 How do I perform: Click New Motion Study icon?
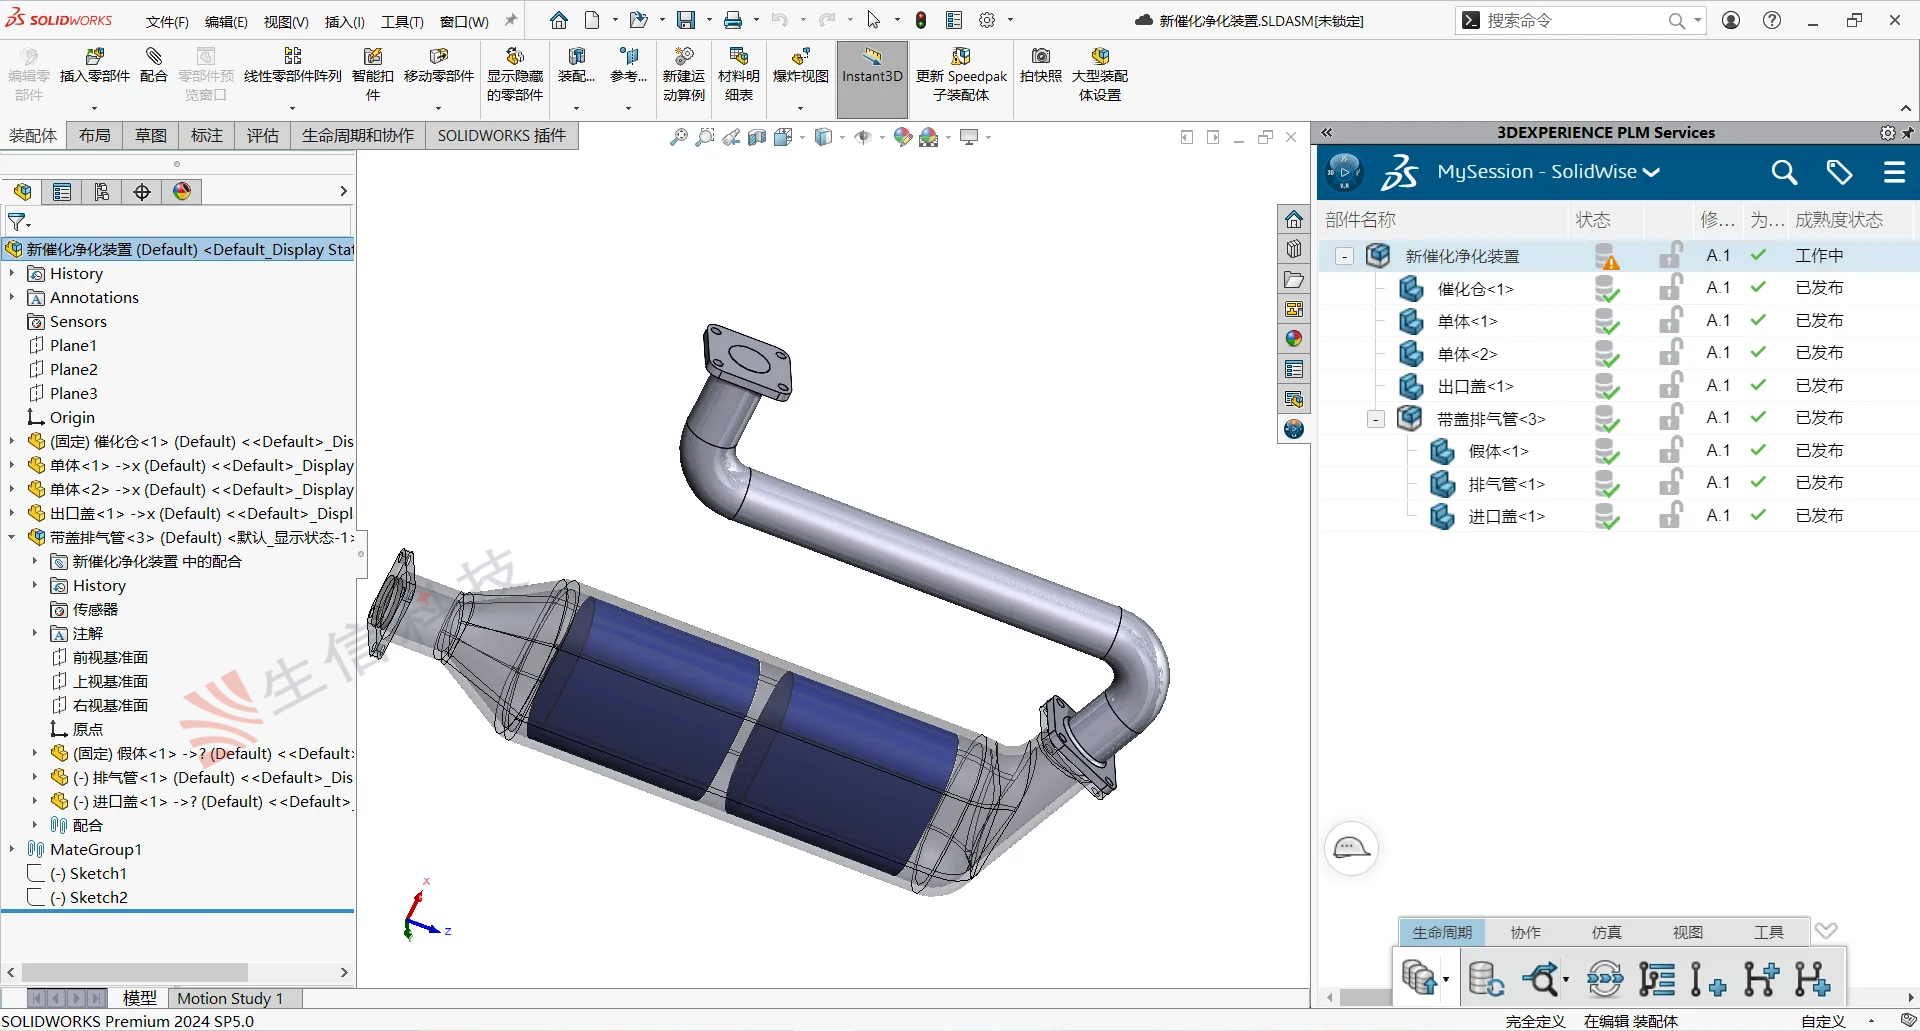684,74
